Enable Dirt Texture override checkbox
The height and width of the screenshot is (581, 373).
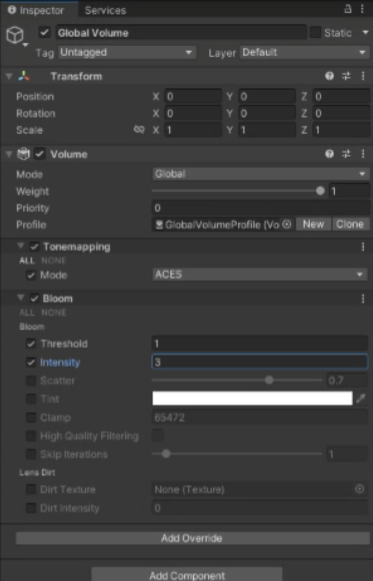(31, 489)
